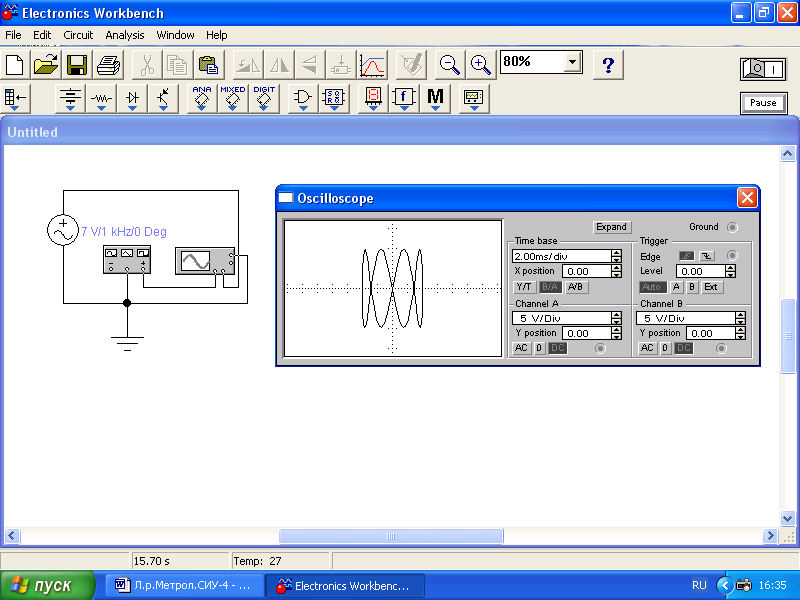Open the ANA analog ICs bin

click(x=202, y=97)
